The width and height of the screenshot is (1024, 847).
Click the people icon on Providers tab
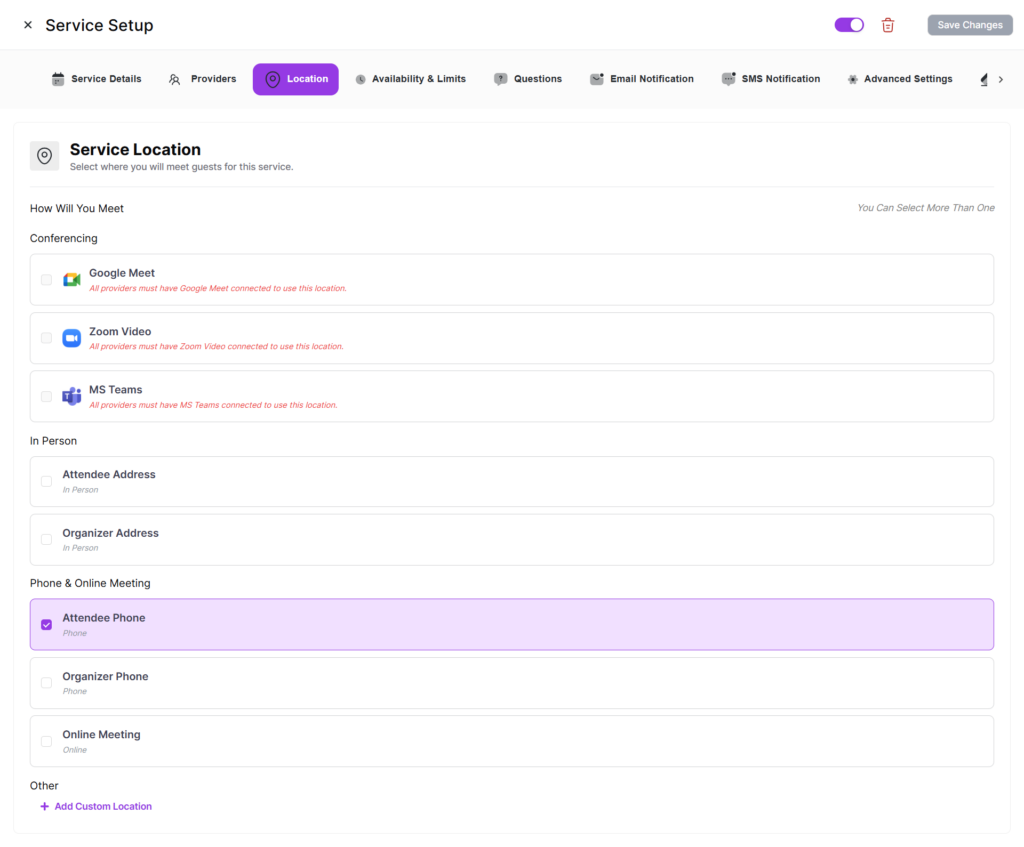(175, 79)
